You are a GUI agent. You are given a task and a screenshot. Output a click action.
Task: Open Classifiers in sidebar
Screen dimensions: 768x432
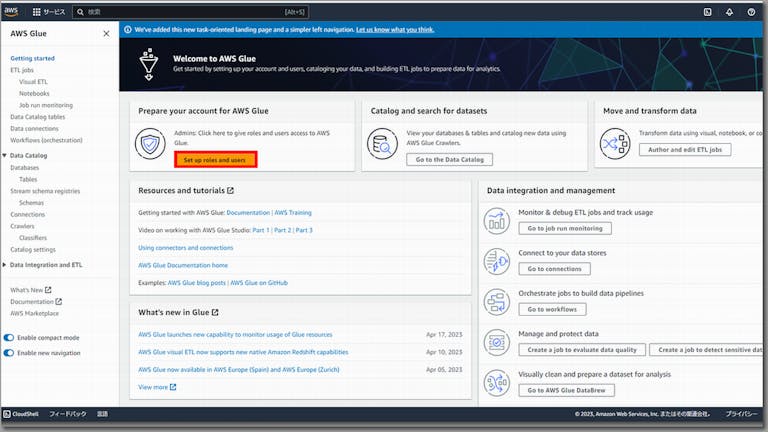pos(33,238)
